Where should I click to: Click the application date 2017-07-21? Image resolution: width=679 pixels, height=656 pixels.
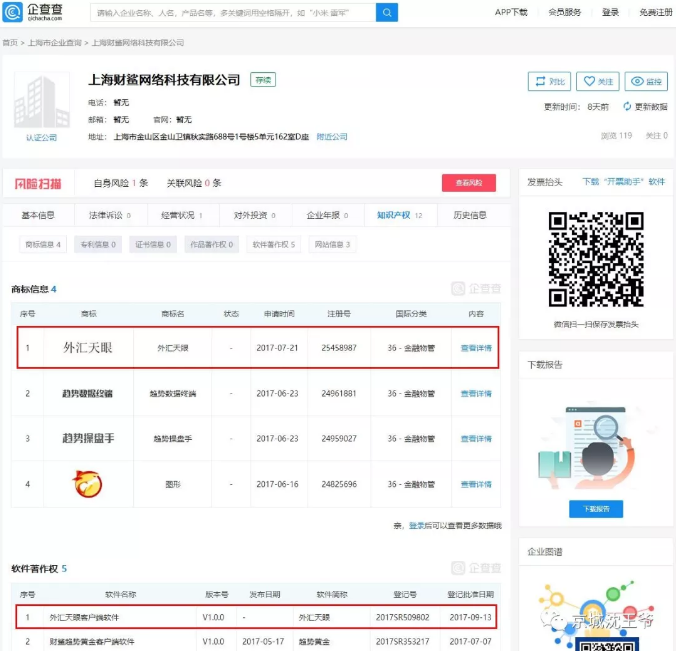(x=278, y=349)
